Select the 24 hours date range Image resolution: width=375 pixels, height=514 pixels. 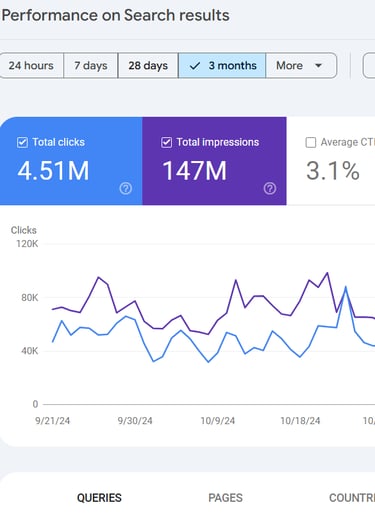(31, 65)
